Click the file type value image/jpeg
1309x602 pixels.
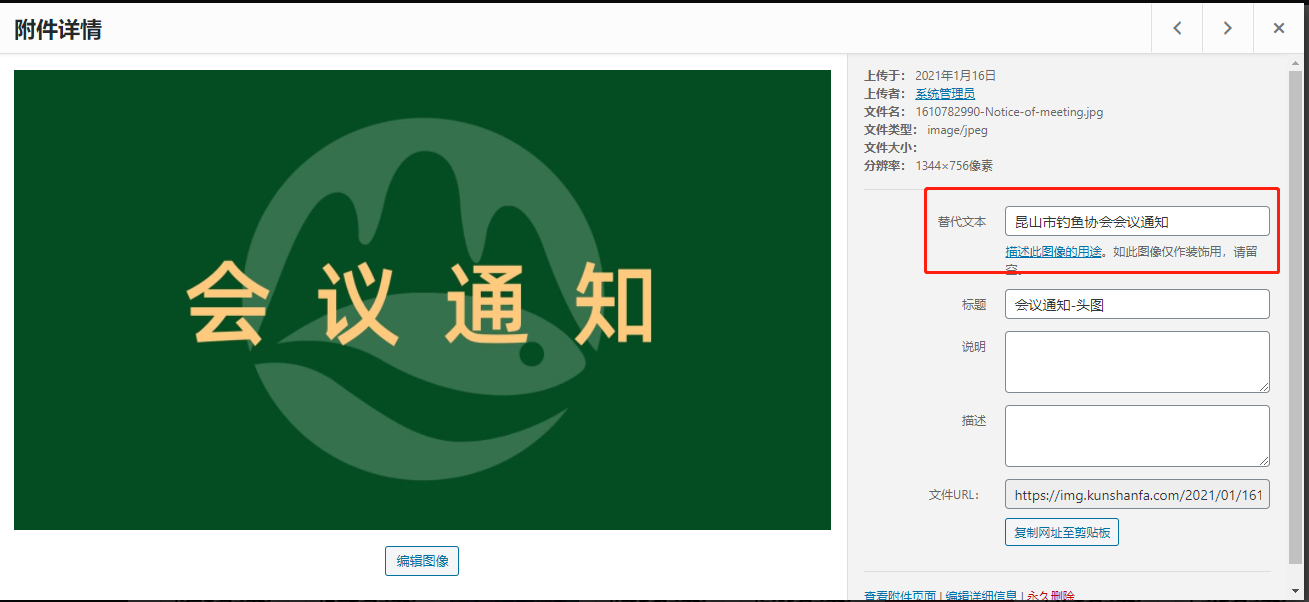coord(957,130)
